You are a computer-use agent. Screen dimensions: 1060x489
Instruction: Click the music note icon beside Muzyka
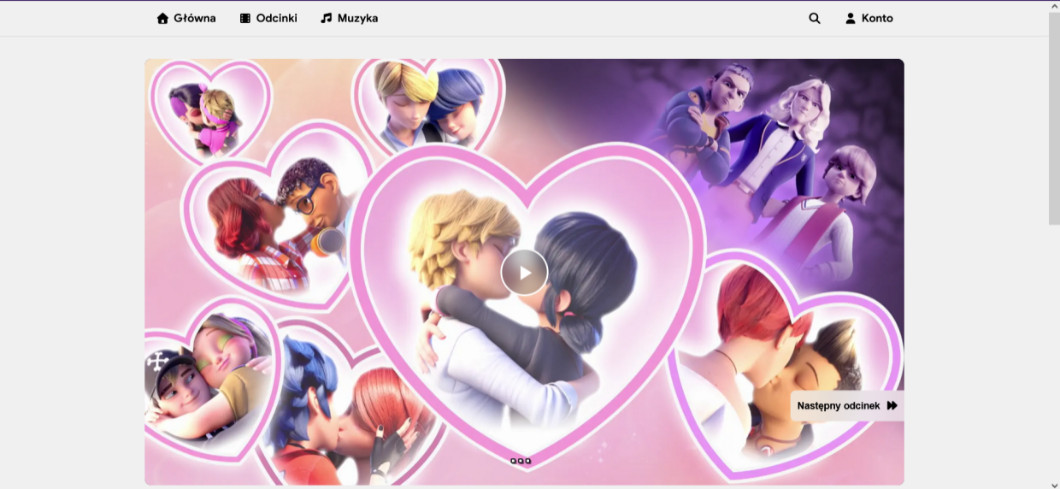coord(326,18)
